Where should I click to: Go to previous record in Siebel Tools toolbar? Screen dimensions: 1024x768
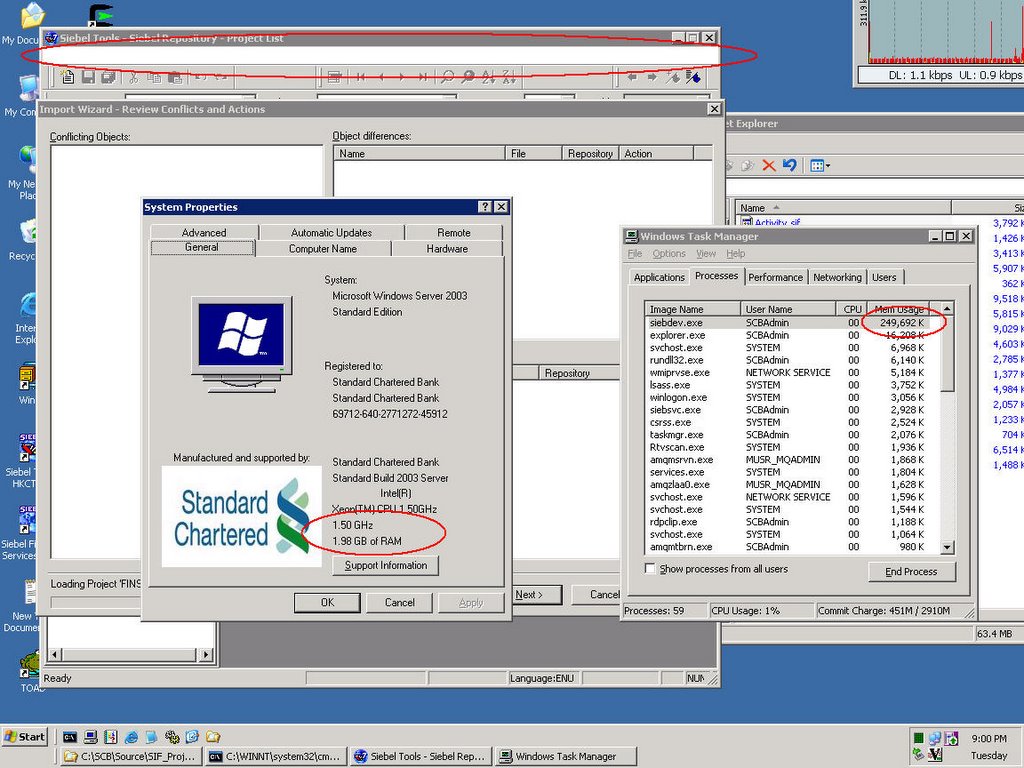click(381, 77)
